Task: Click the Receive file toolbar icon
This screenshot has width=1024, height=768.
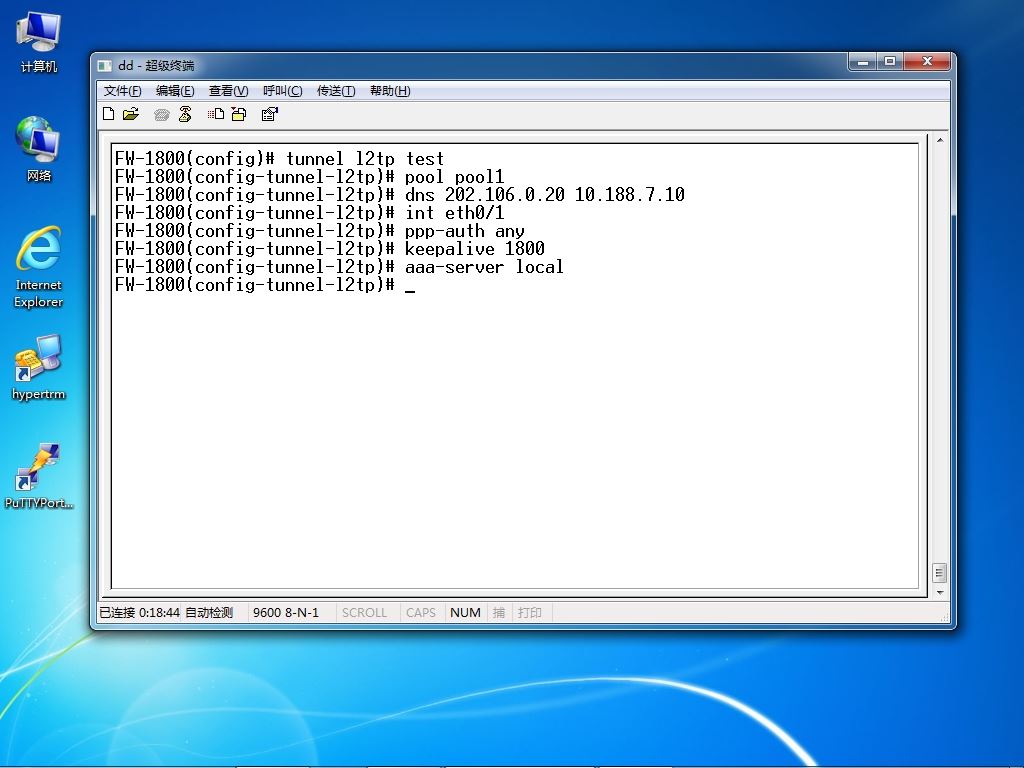Action: point(239,114)
